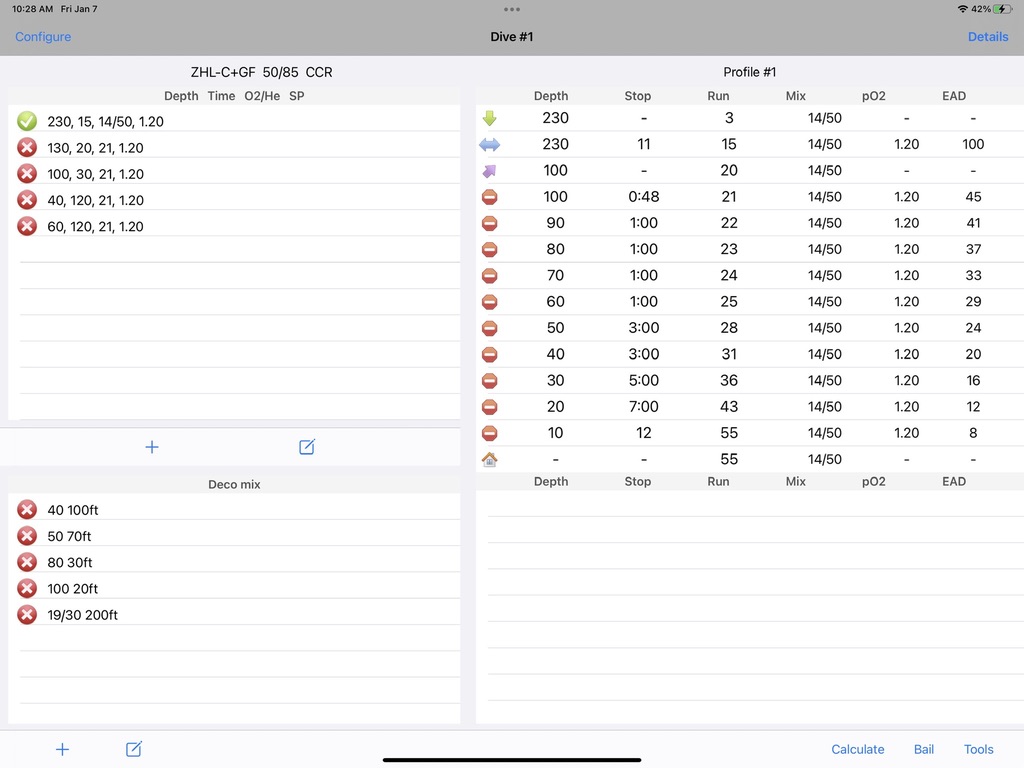
Task: Tap the edit icon below deco mix list
Action: pyautogui.click(x=134, y=749)
